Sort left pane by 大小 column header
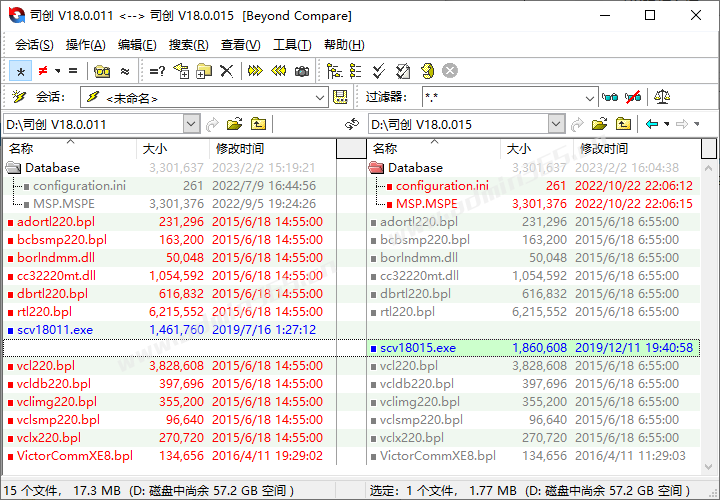Image resolution: width=720 pixels, height=500 pixels. click(173, 149)
